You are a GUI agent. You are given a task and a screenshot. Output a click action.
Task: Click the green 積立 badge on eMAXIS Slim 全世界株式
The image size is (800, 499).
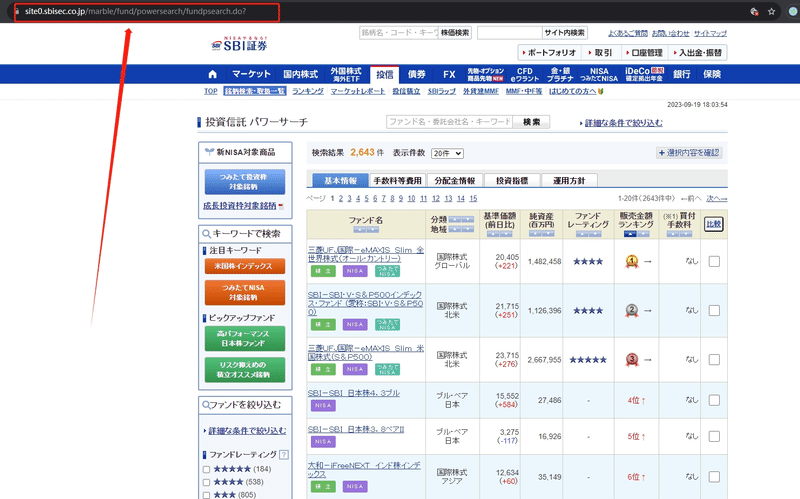(323, 271)
